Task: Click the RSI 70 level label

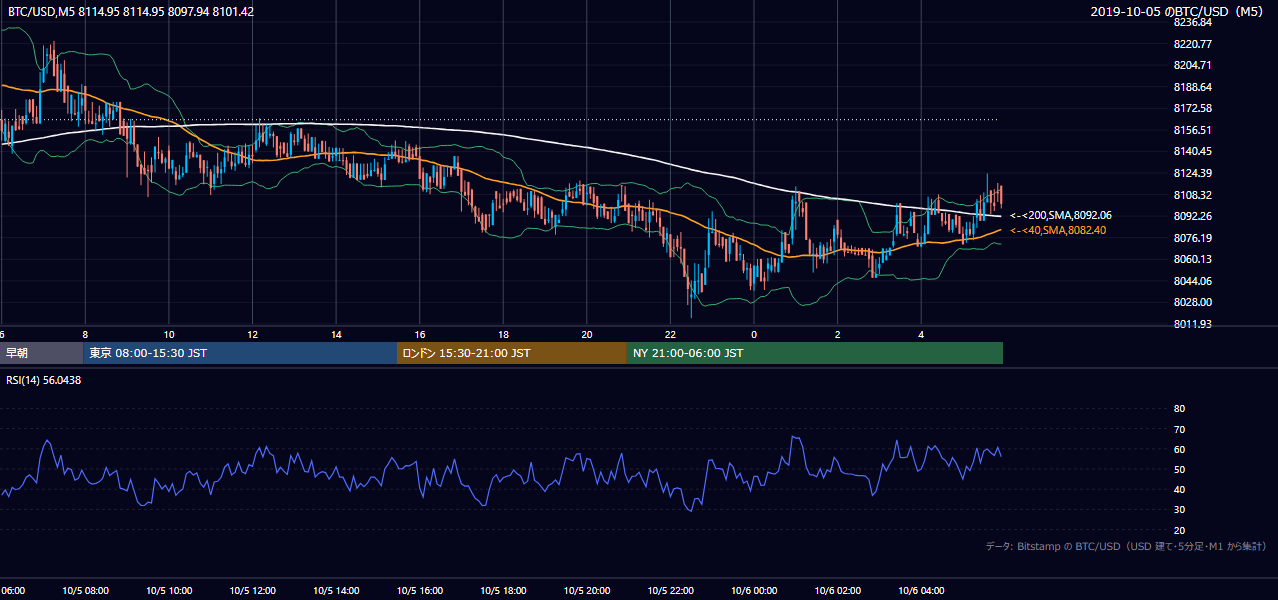Action: (x=1179, y=429)
